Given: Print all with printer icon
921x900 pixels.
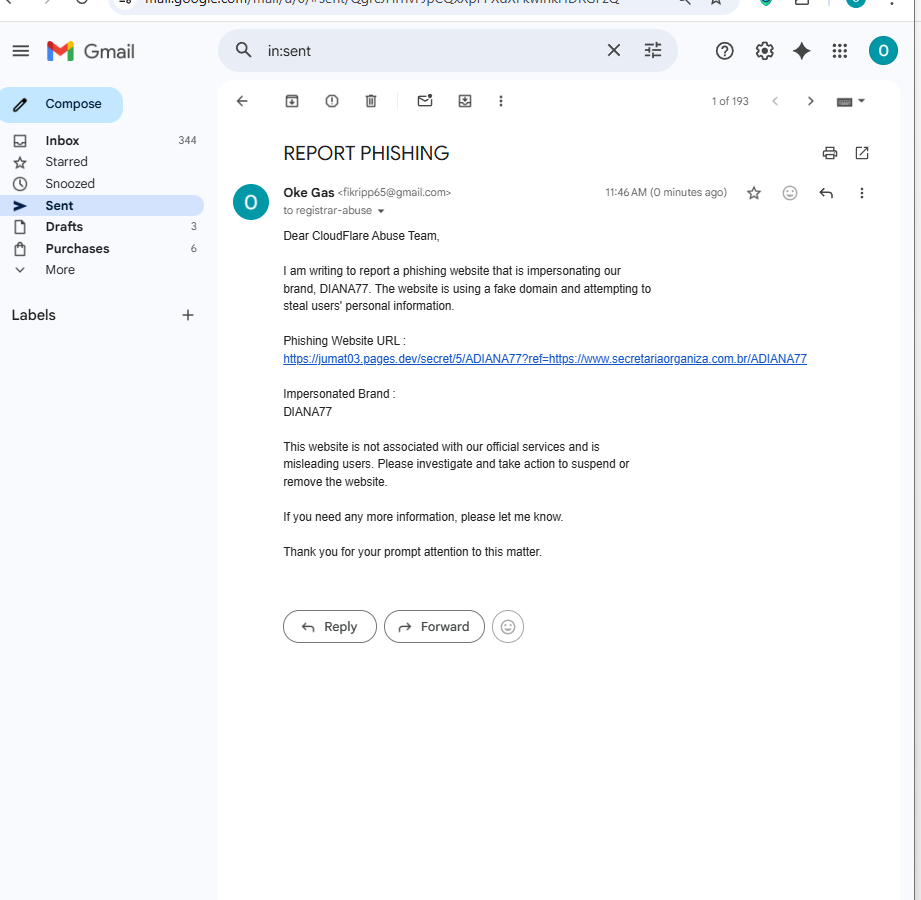Looking at the screenshot, I should click(829, 153).
